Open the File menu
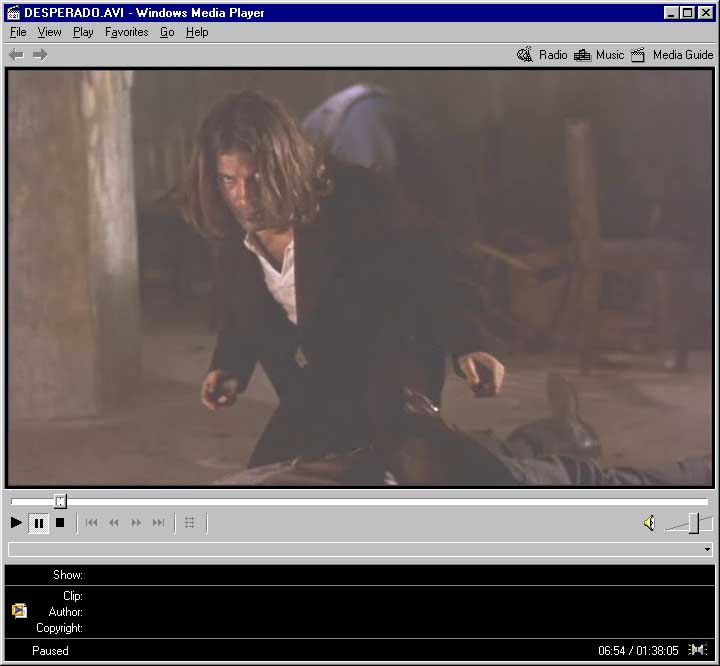 click(x=18, y=32)
